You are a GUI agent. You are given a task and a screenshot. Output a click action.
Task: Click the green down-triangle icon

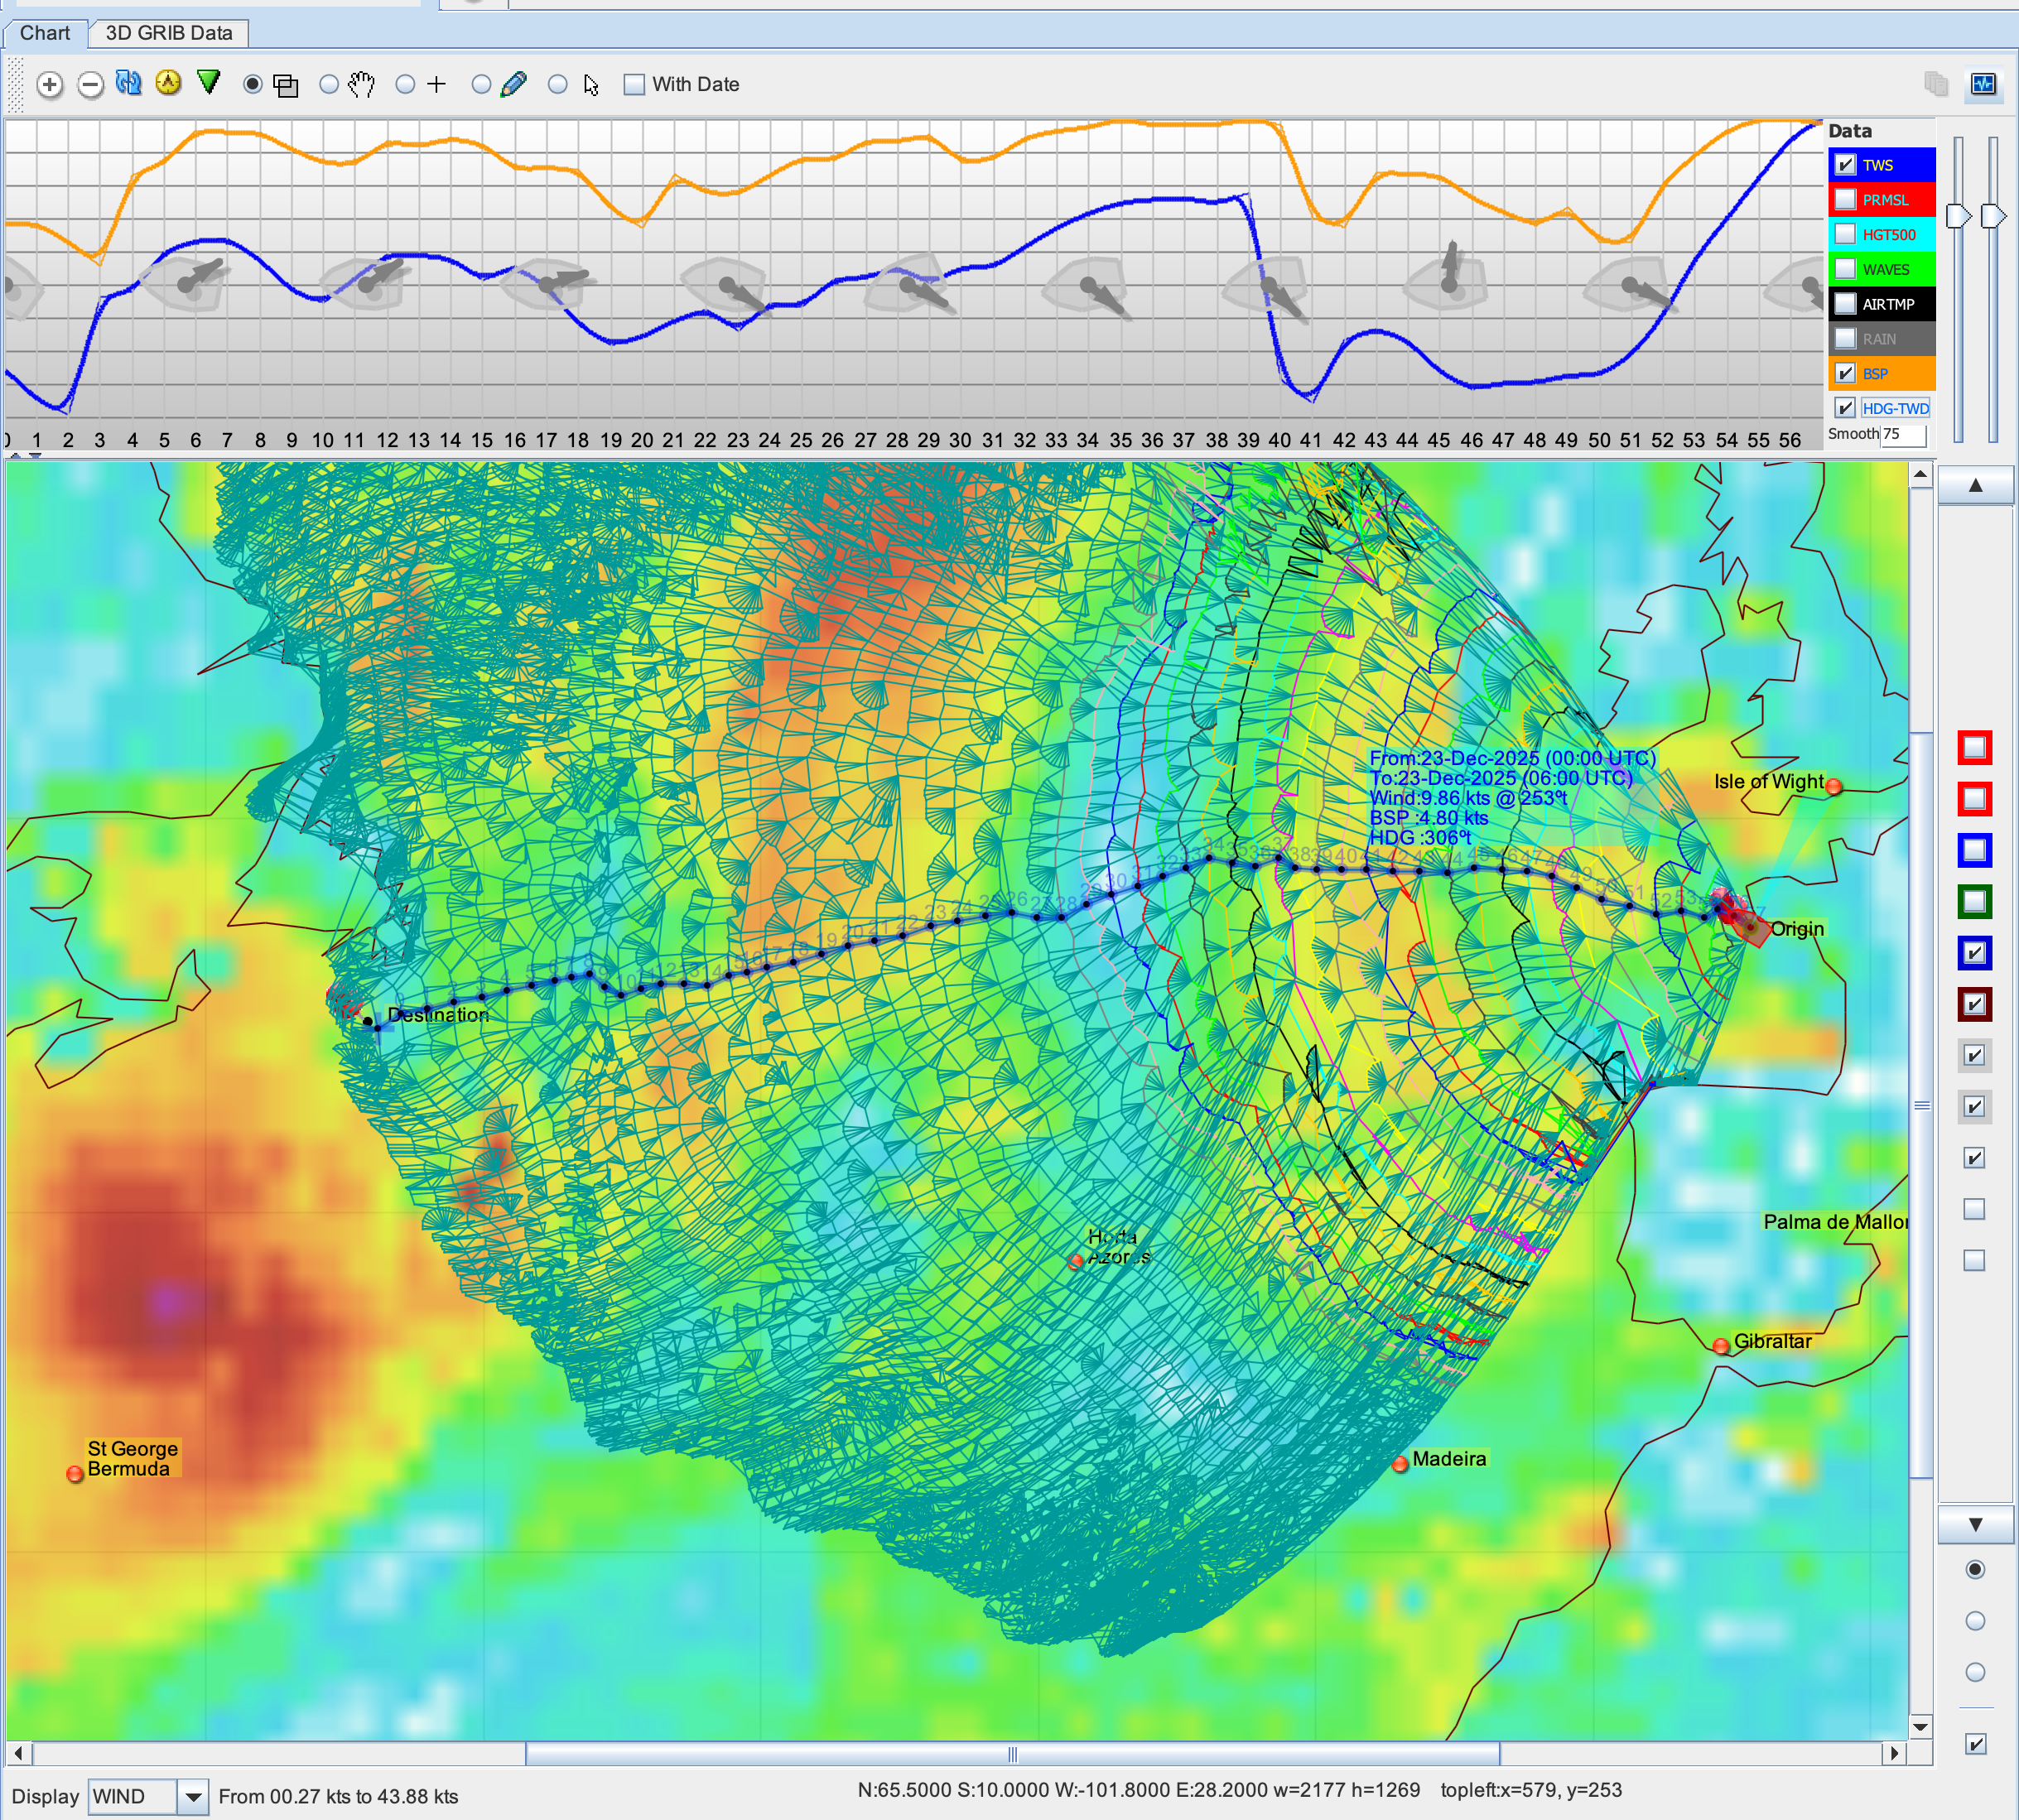208,82
